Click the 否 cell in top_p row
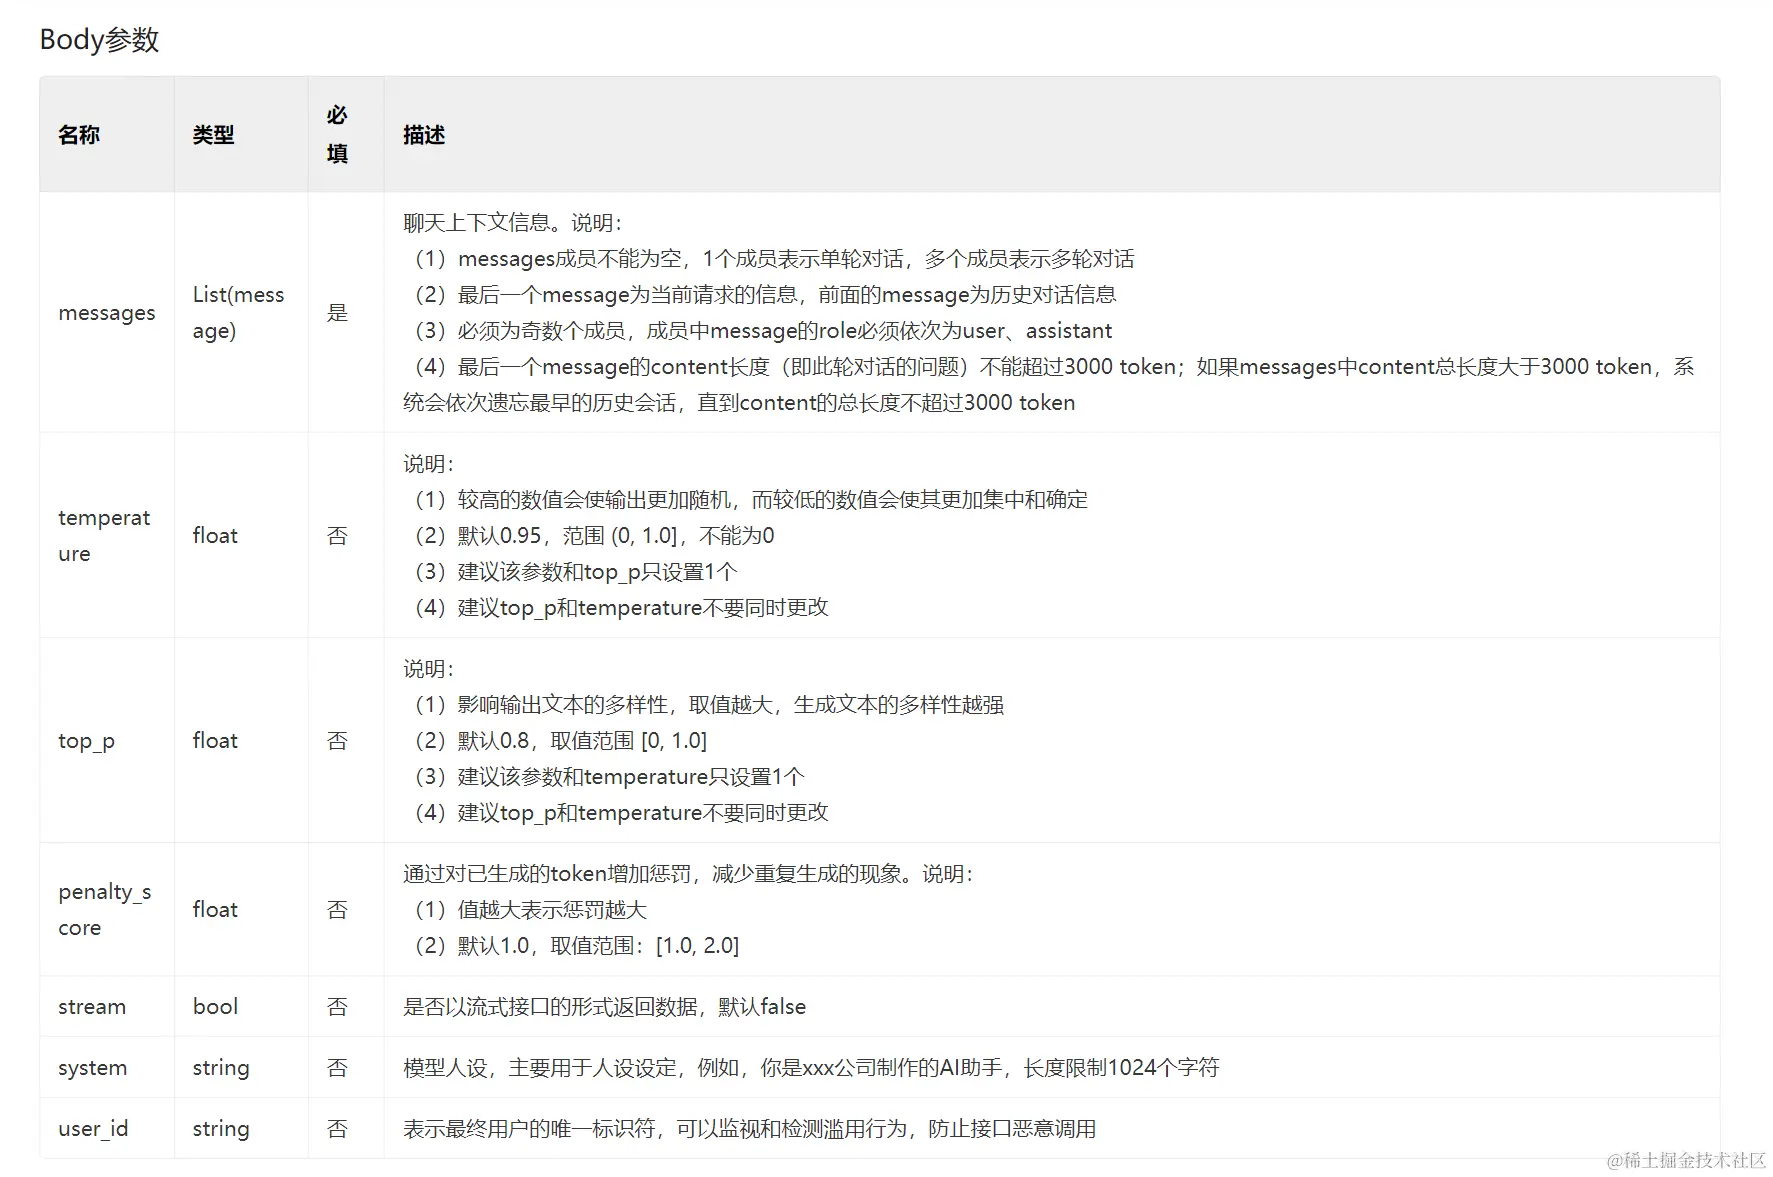The image size is (1773, 1177). [336, 740]
